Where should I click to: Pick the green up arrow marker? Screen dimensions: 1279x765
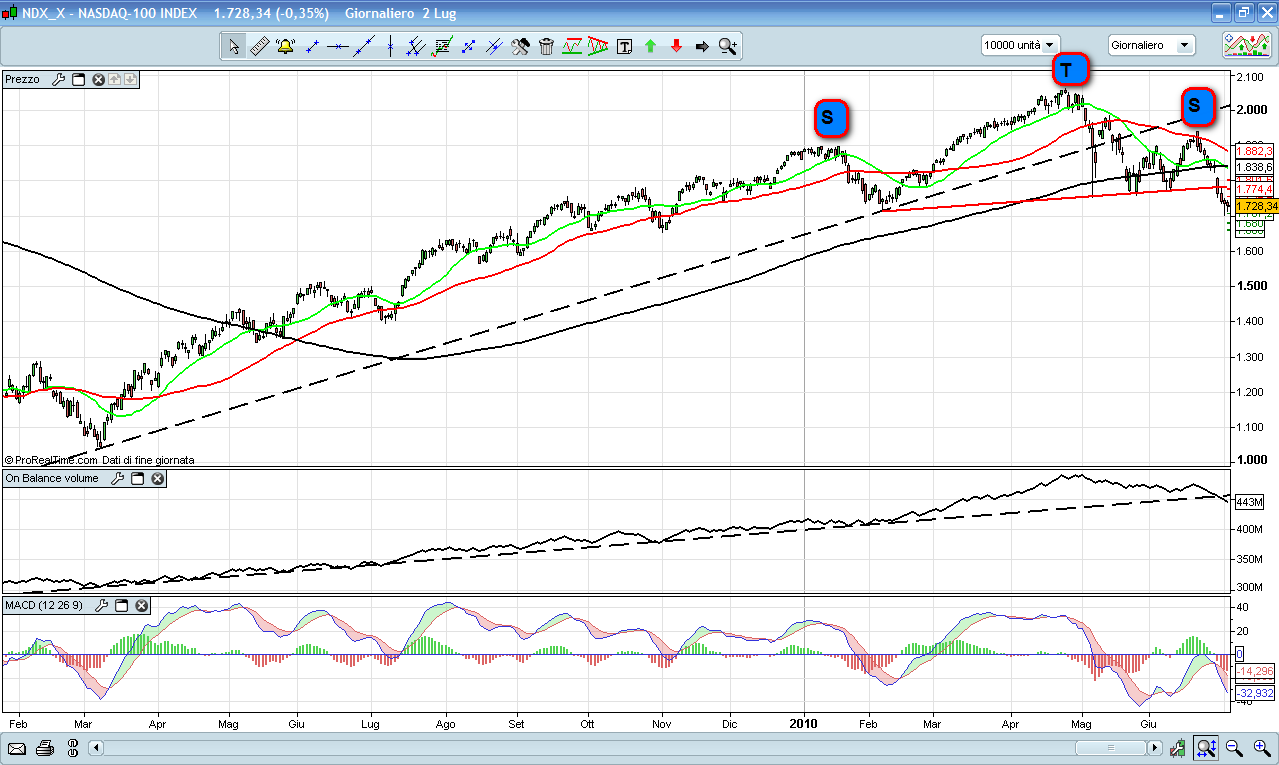coord(650,46)
